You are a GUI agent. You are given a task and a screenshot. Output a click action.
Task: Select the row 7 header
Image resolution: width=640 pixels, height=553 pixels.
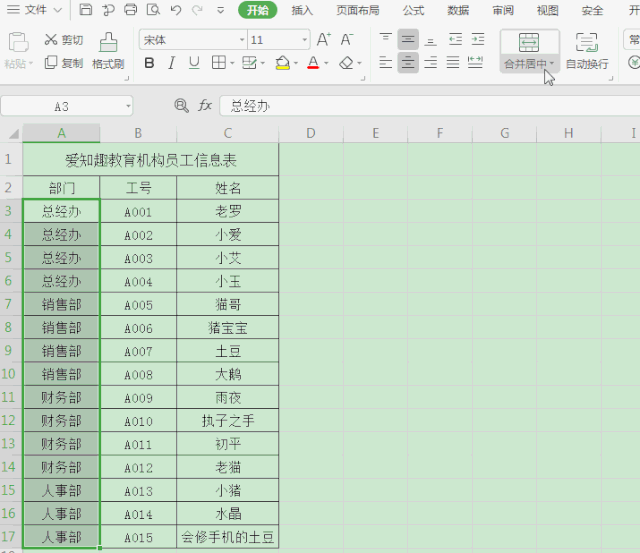[9, 304]
